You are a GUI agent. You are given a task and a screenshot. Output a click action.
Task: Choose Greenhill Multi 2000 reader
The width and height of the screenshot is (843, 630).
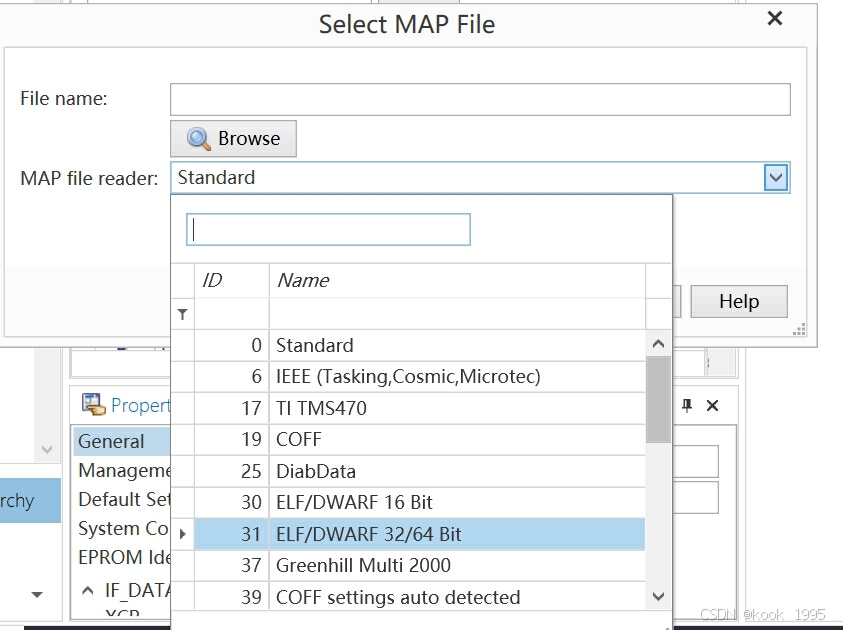click(x=419, y=565)
